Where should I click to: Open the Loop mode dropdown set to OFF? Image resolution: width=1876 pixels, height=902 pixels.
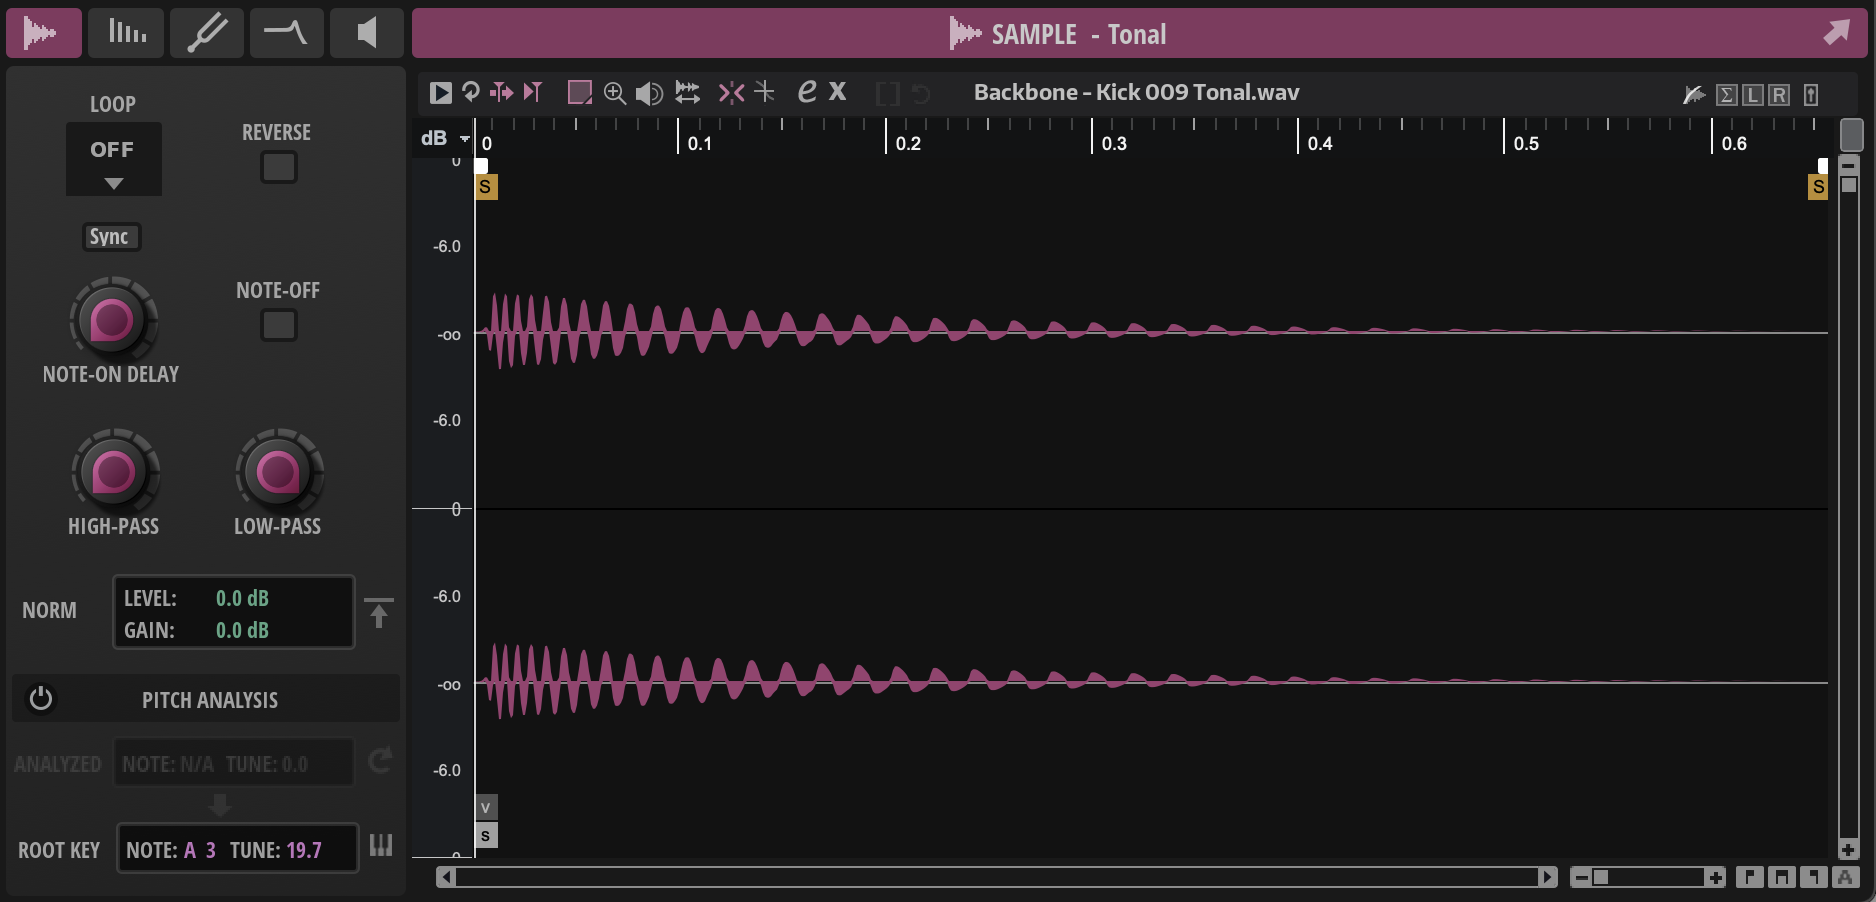[113, 159]
